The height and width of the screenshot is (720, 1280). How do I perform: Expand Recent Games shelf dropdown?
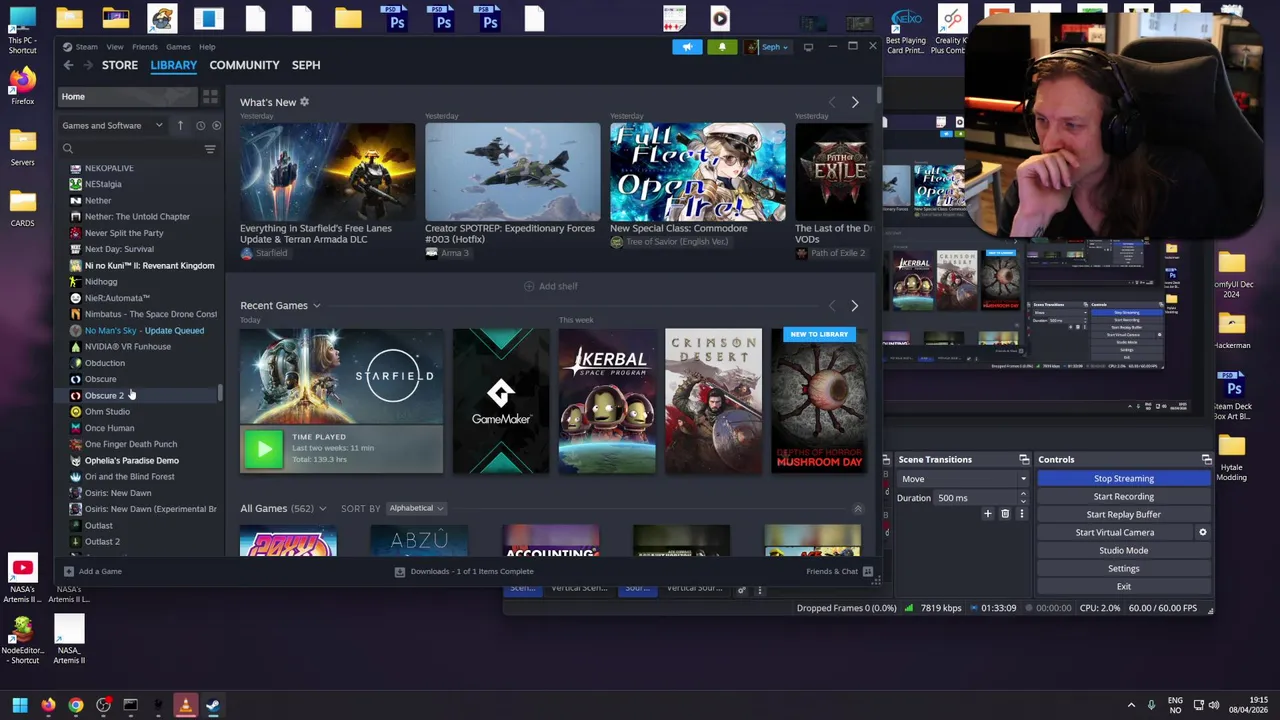316,306
